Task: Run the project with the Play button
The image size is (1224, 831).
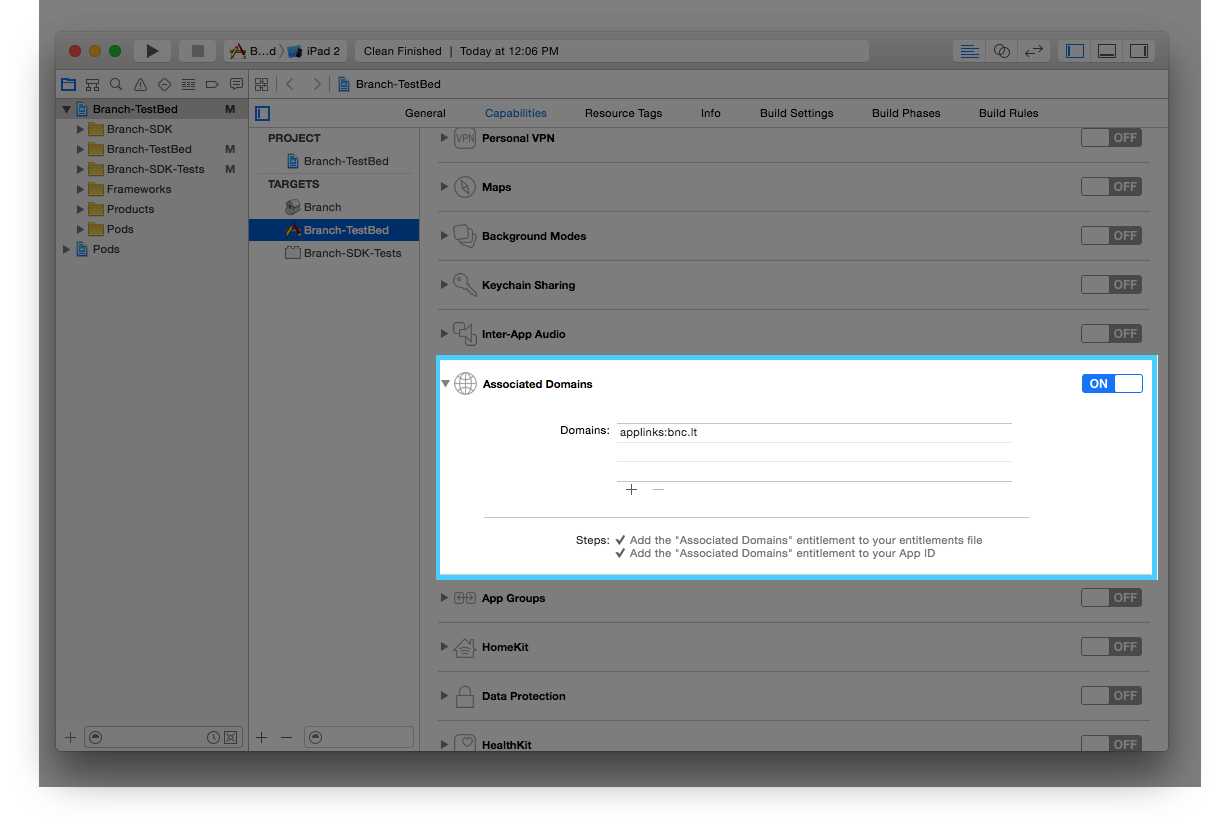Action: tap(152, 51)
